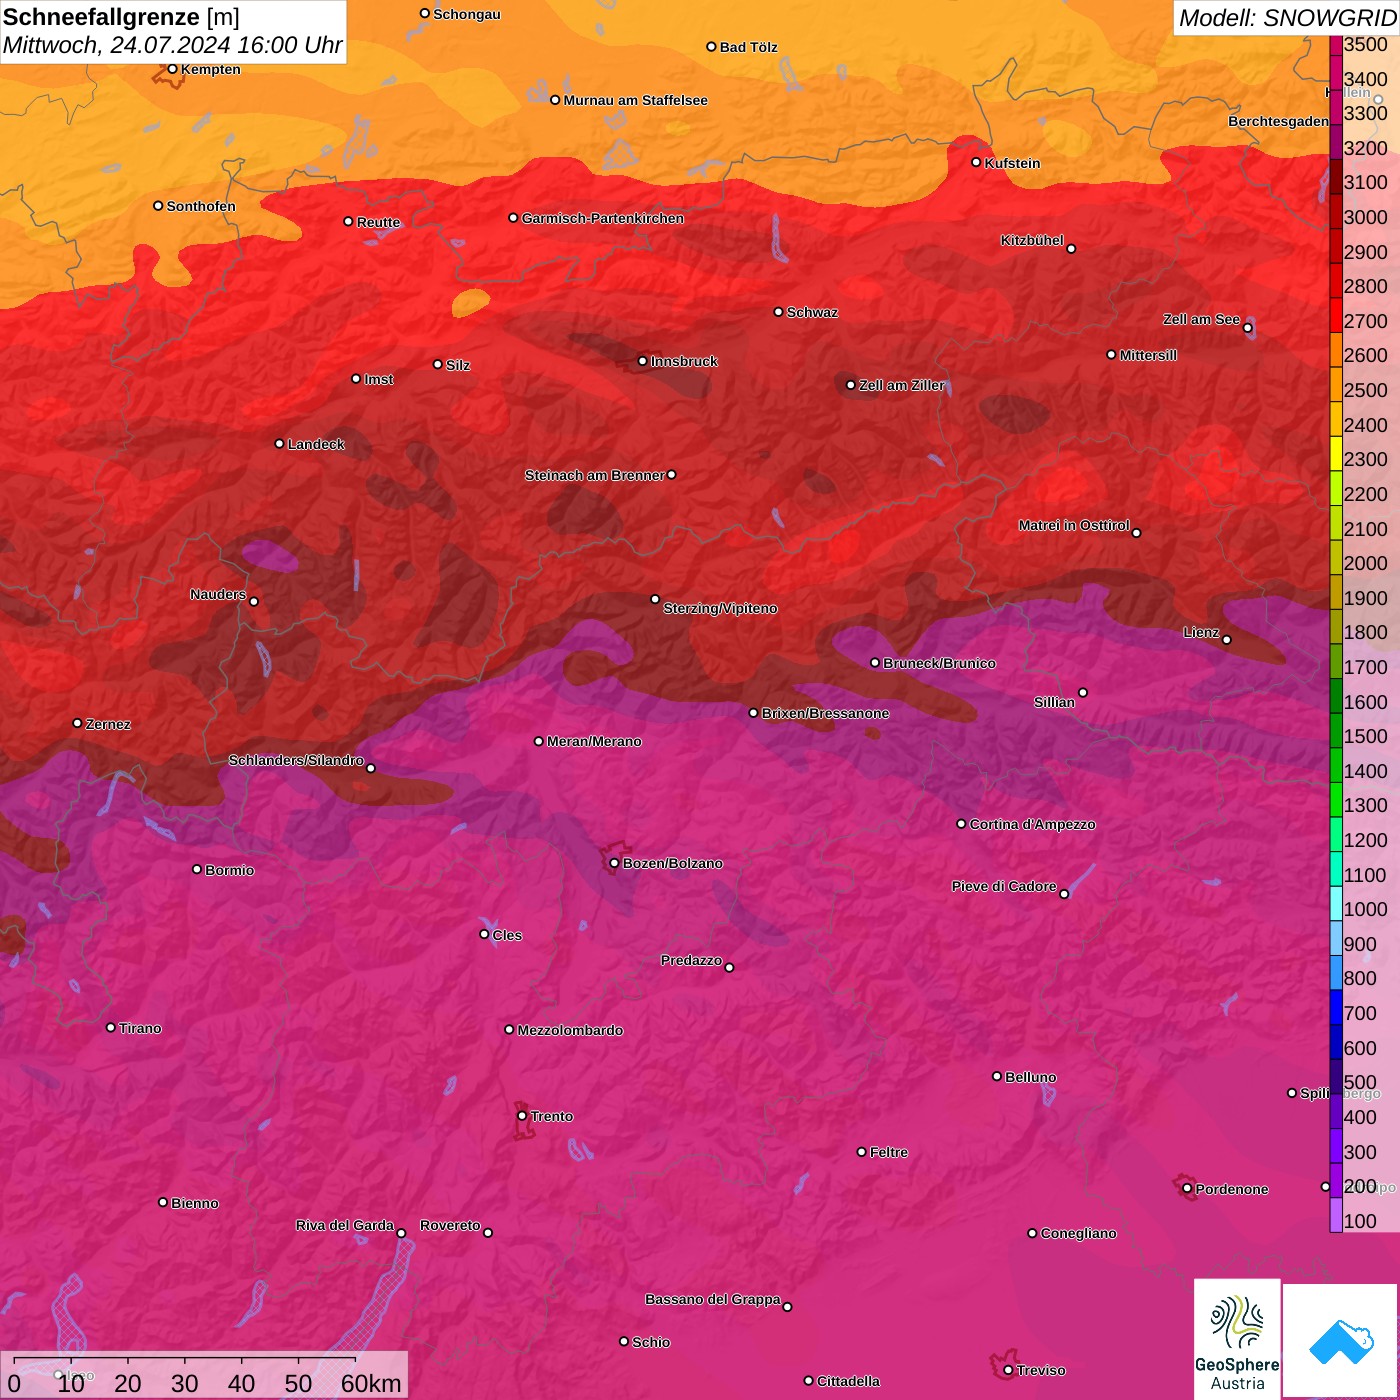The height and width of the screenshot is (1400, 1400).
Task: Click the Feltre label
Action: (889, 1152)
